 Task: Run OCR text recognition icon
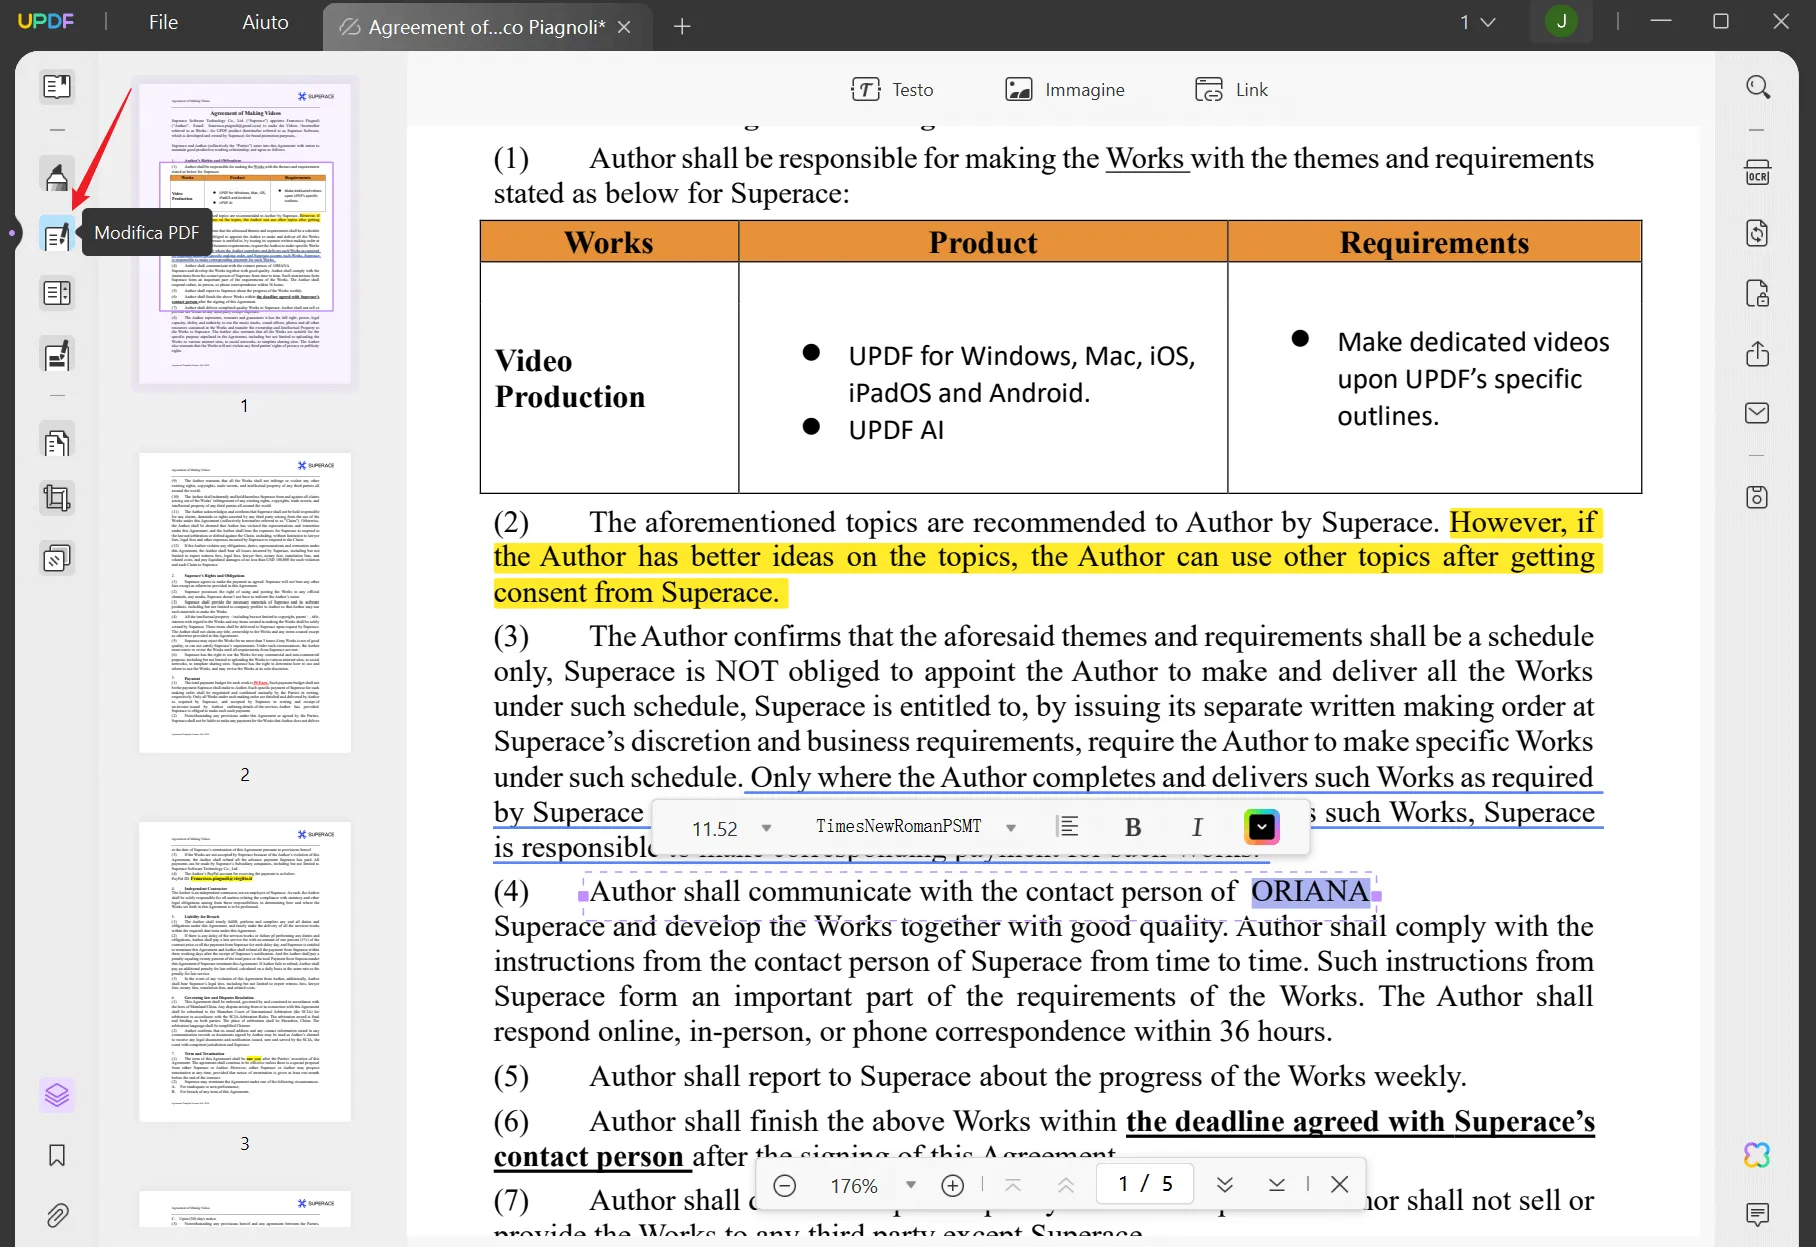(1758, 173)
